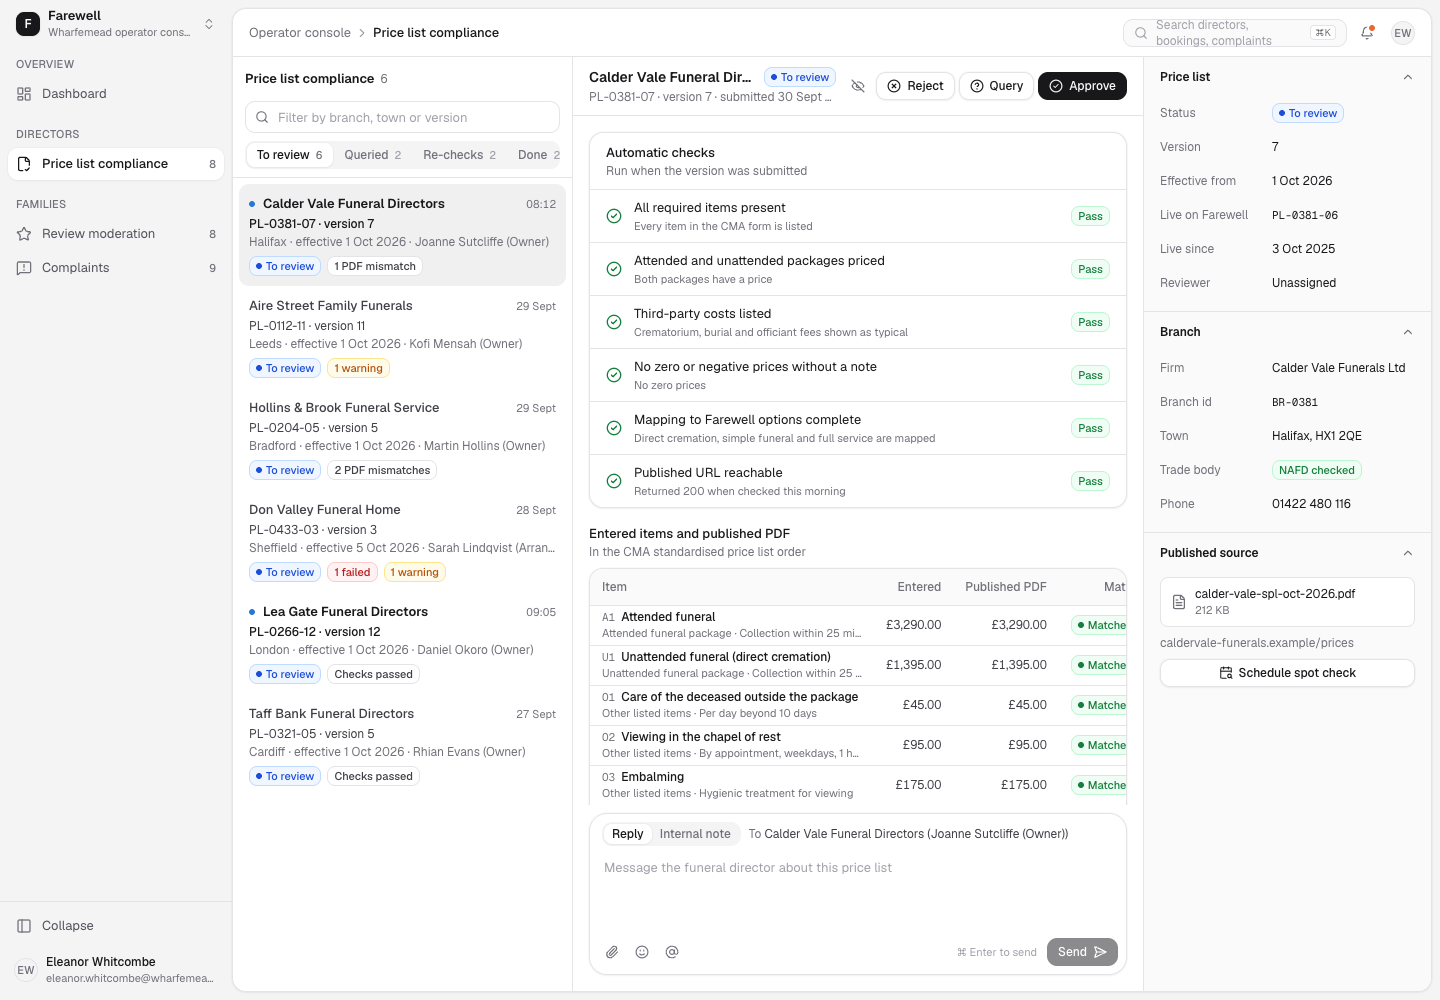Click the Mapping to Farewell options check icon

[x=614, y=428]
